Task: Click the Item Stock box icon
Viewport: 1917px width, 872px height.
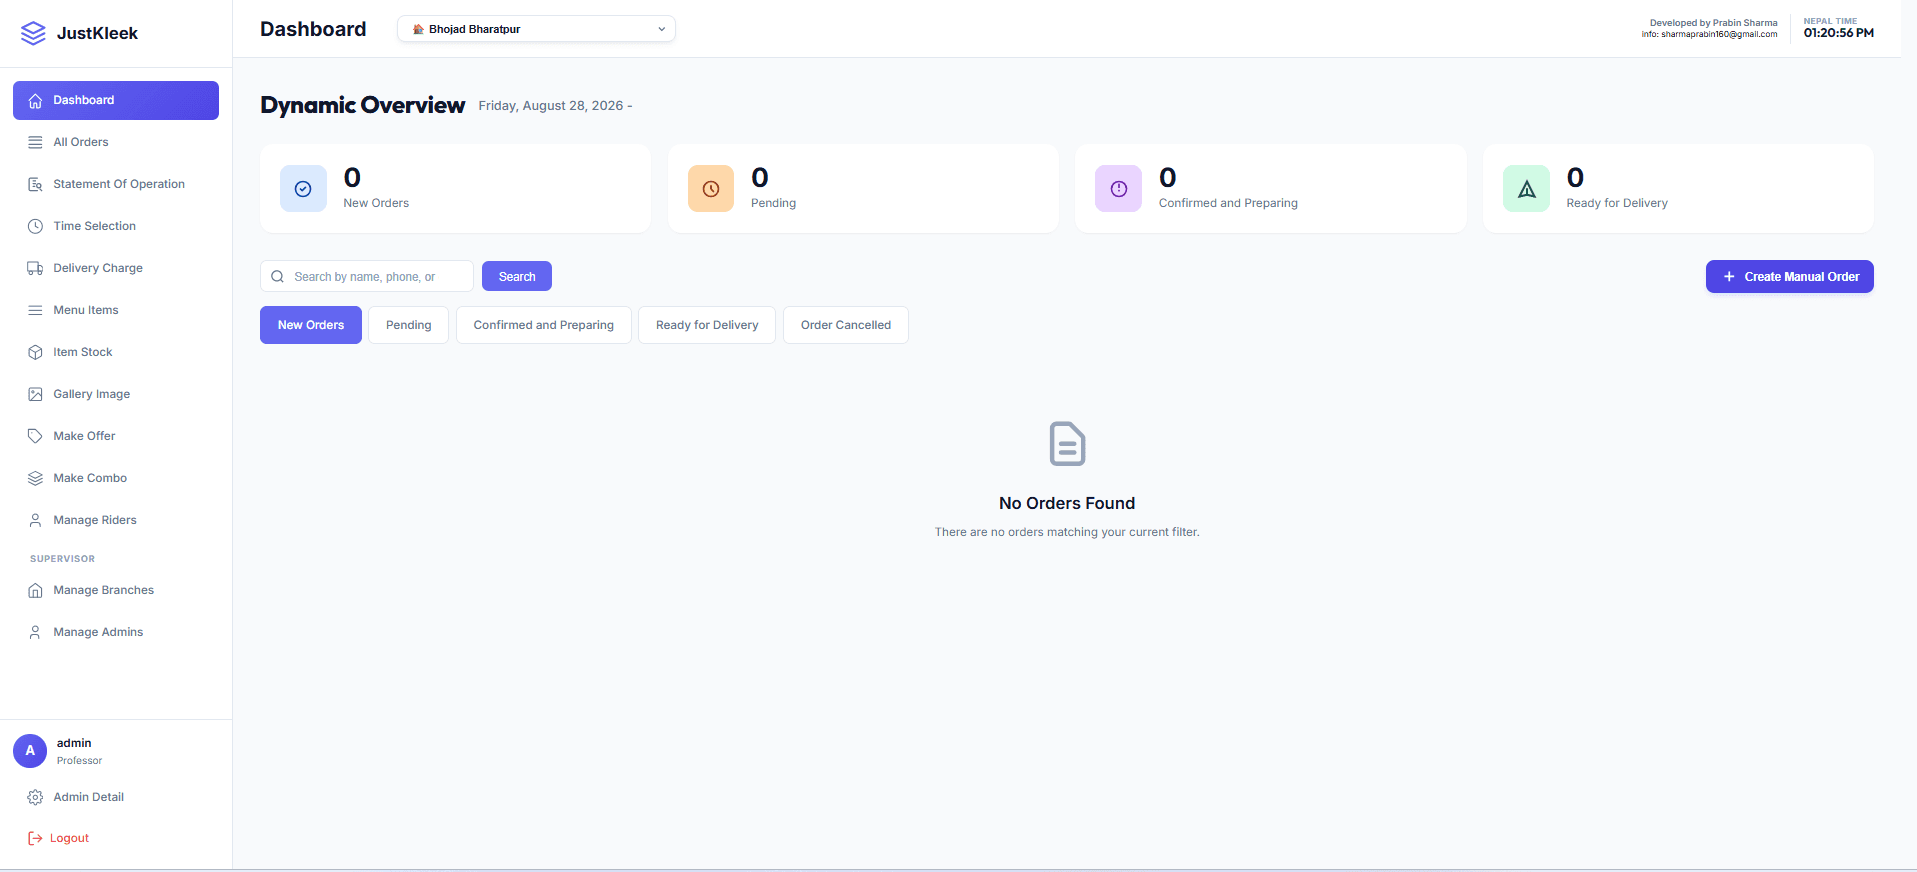Action: coord(35,352)
